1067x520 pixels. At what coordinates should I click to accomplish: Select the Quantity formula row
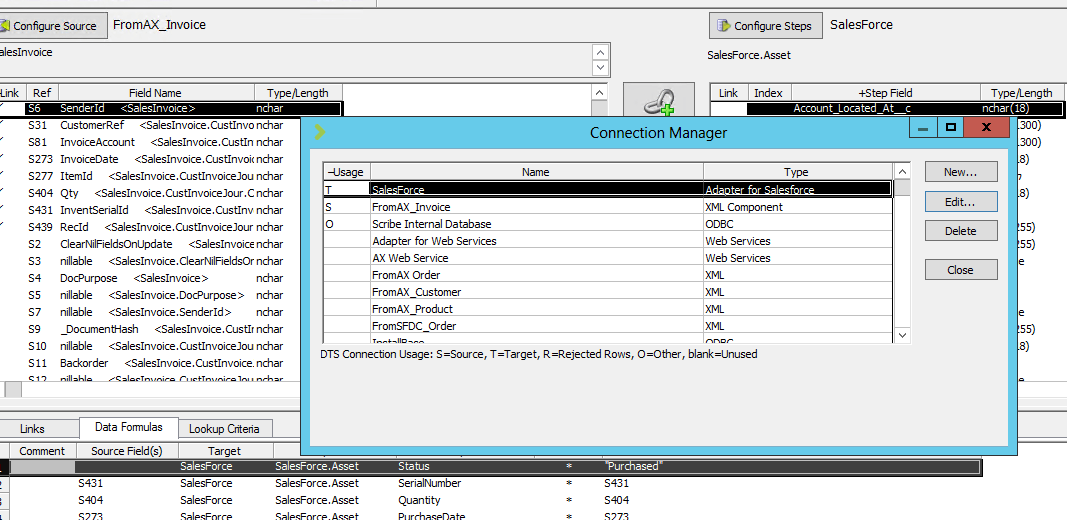[490, 501]
